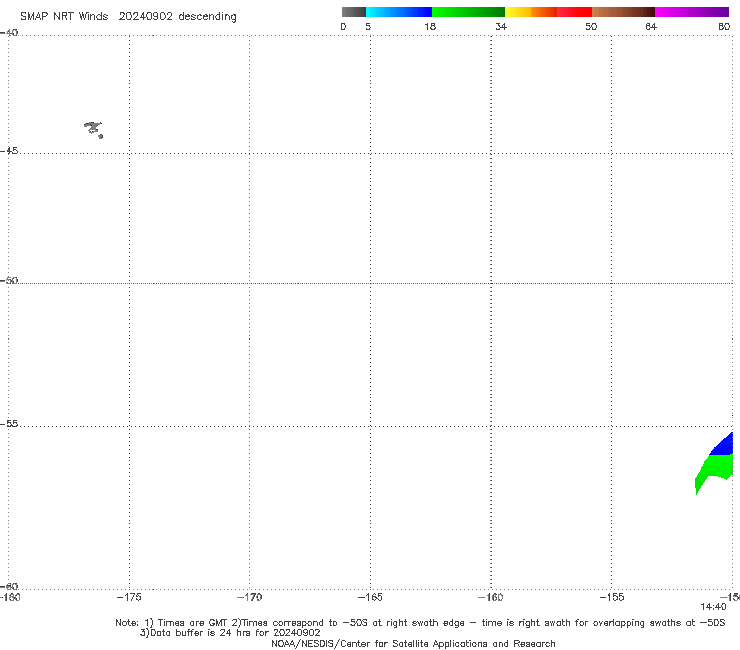The height and width of the screenshot is (650, 740).
Task: Click the title text 'SMAP NRT Winds'
Action: [x=64, y=17]
